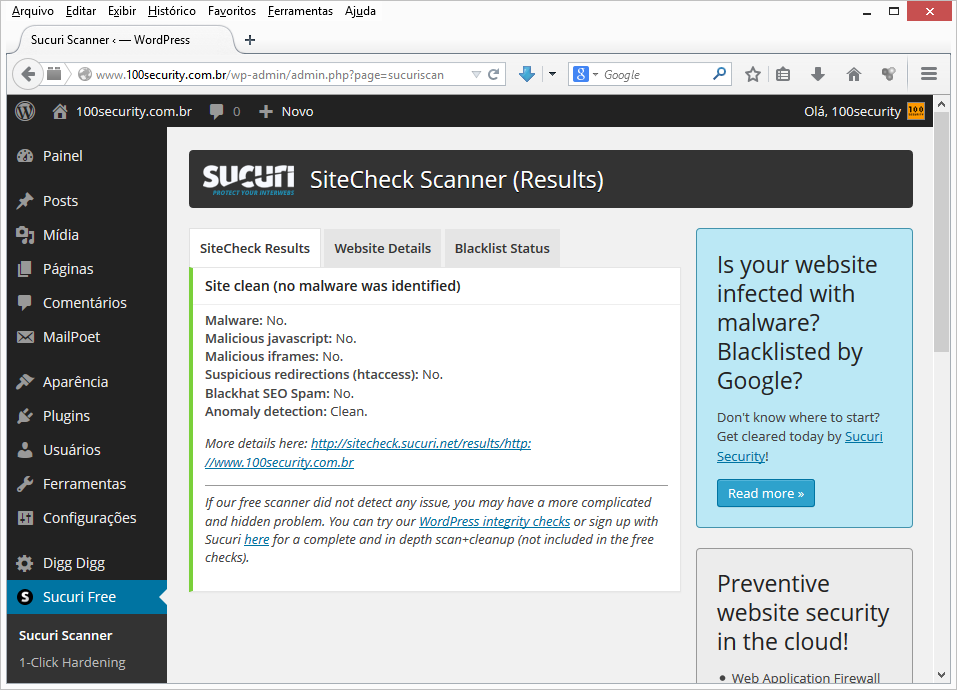957x690 pixels.
Task: Click the 100security user avatar
Action: (916, 111)
